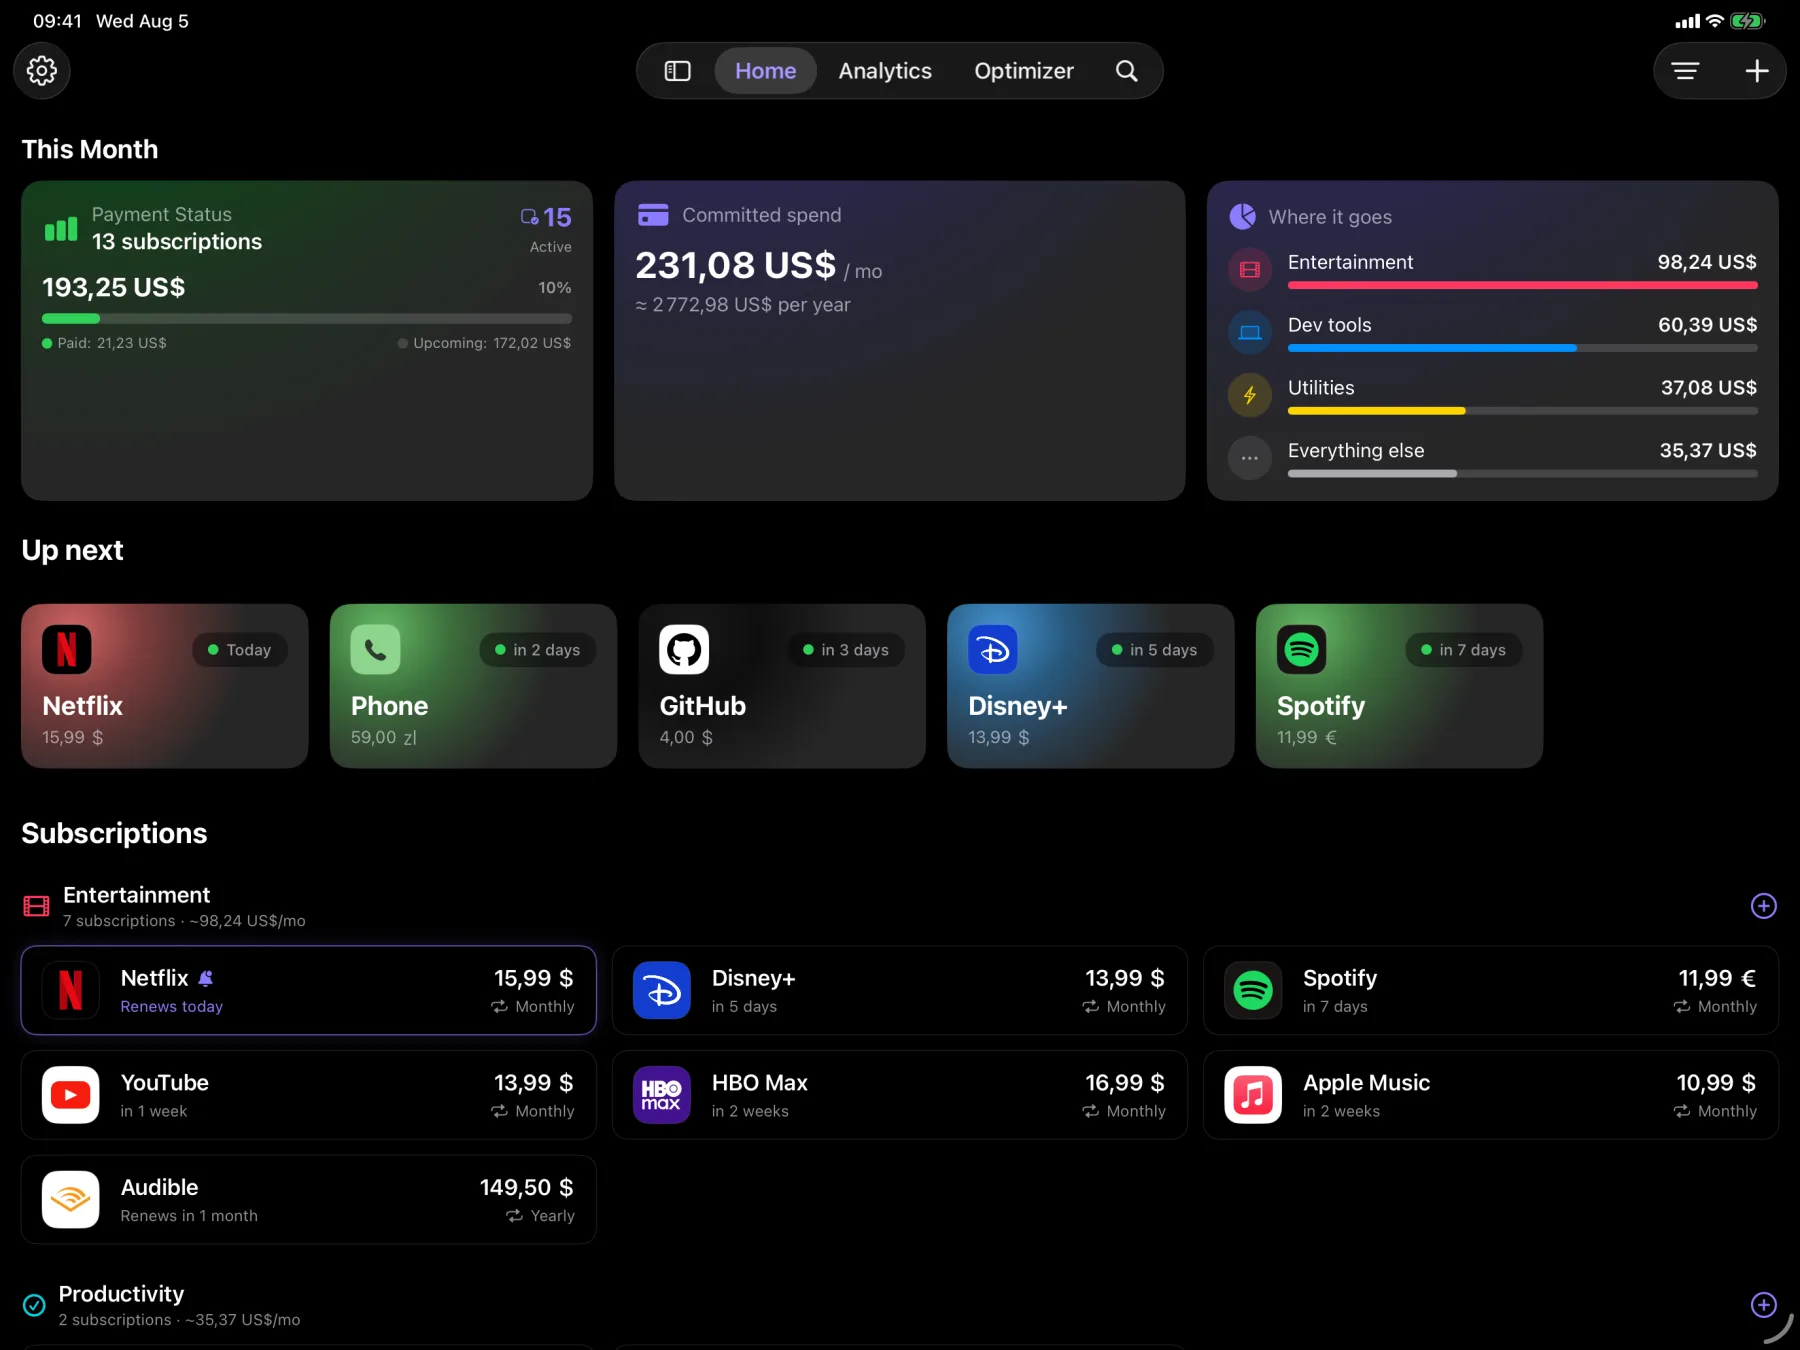Click 'Upcoming: 172,02 US$' label
The width and height of the screenshot is (1800, 1350).
492,343
